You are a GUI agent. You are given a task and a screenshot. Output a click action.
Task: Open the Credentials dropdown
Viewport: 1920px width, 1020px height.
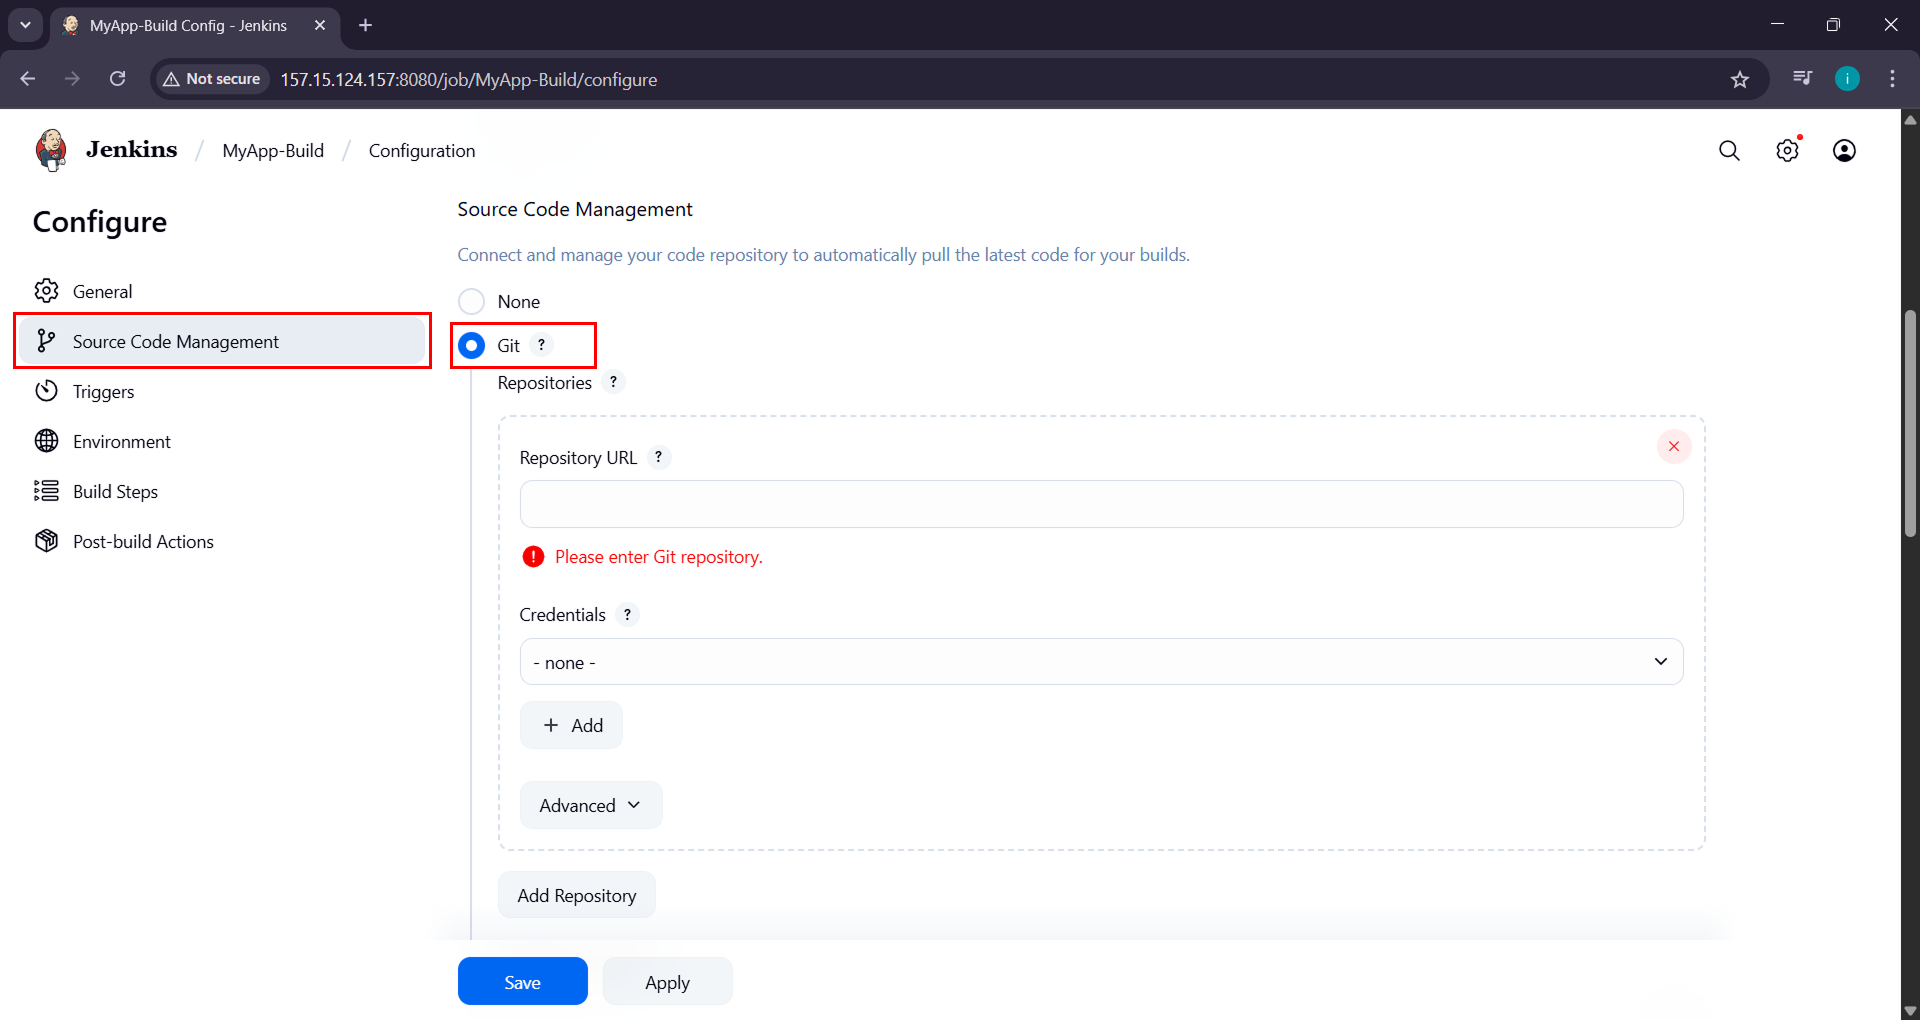click(x=1100, y=661)
